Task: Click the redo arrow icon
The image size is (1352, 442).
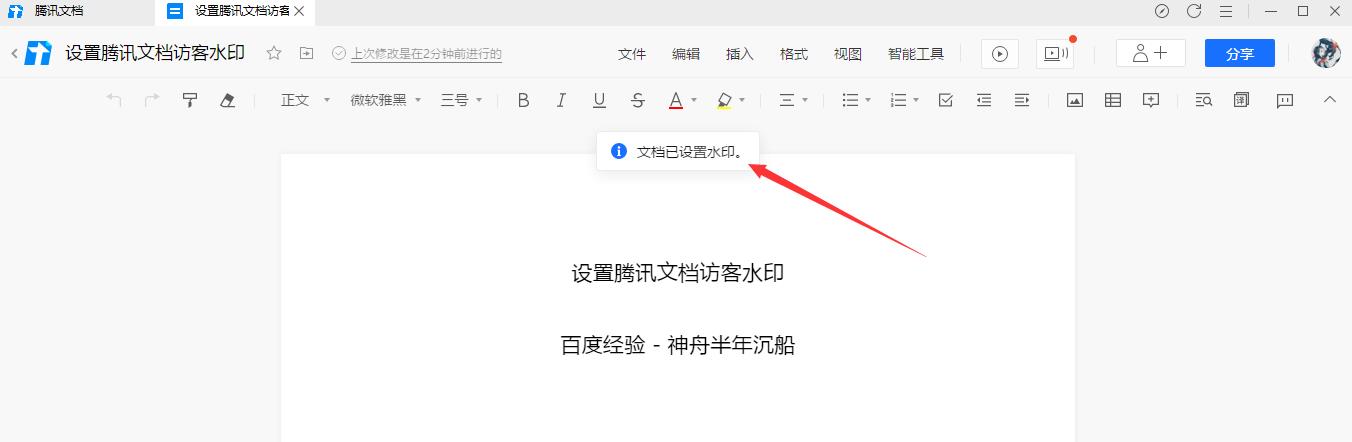Action: (152, 100)
